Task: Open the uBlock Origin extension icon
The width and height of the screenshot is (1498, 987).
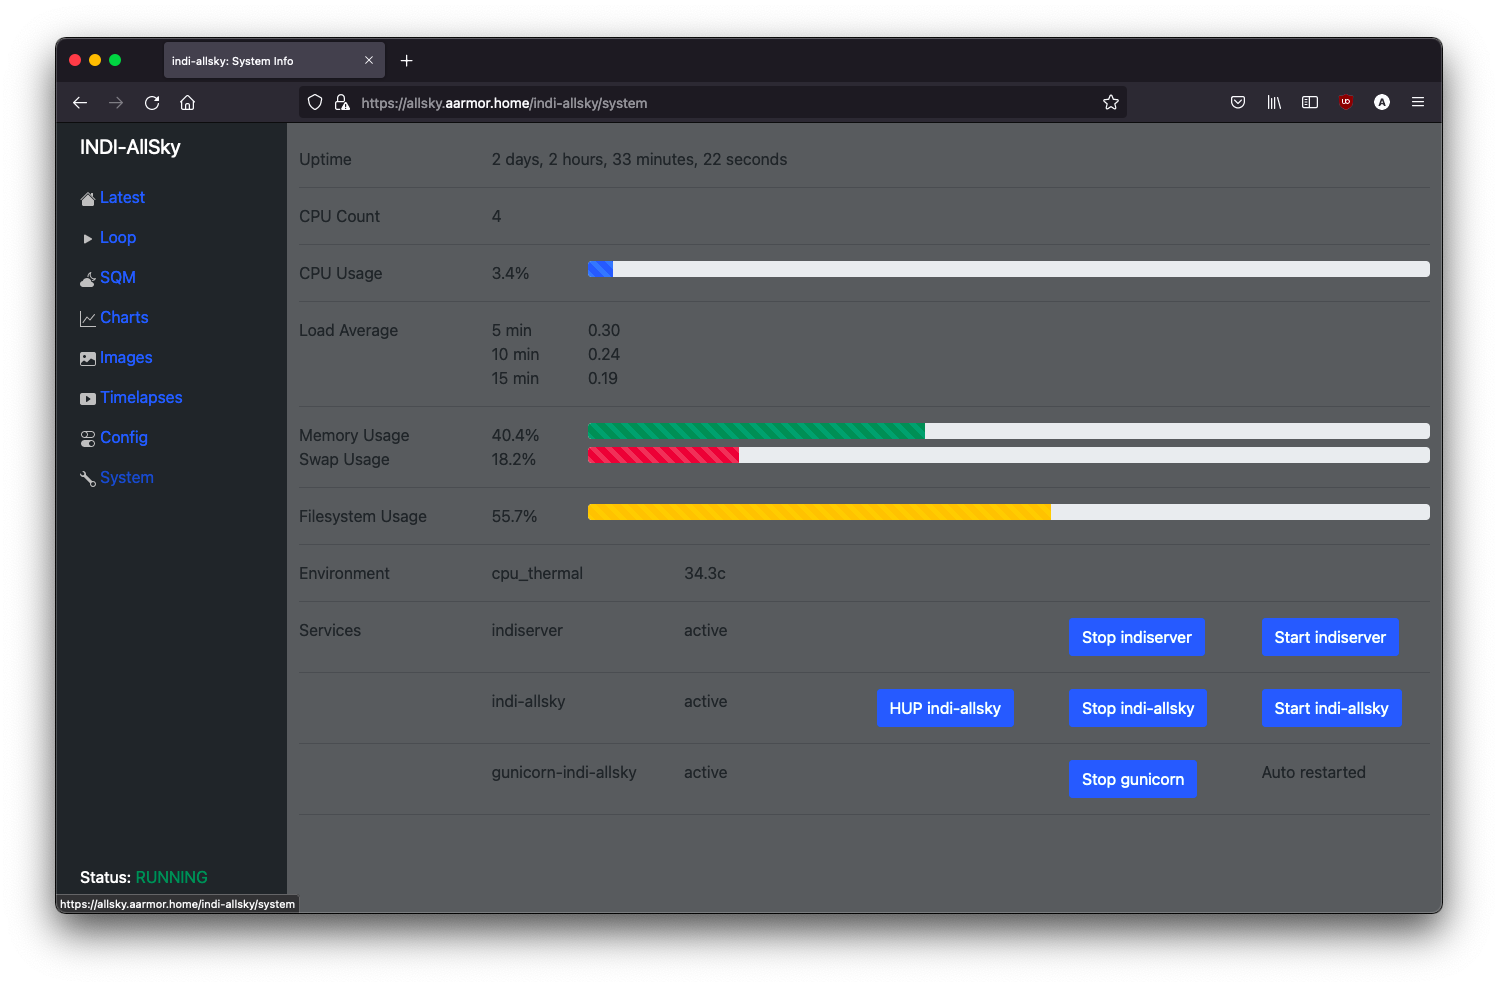Action: pos(1346,102)
